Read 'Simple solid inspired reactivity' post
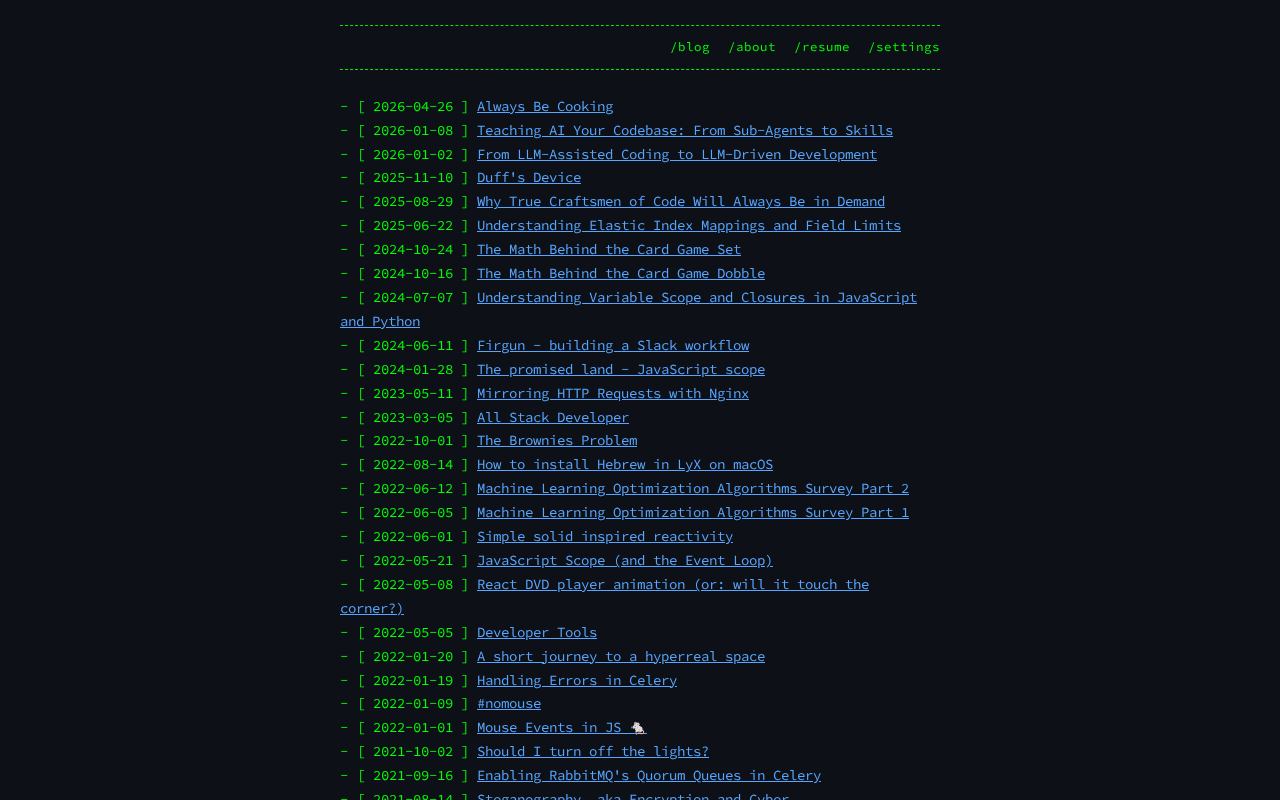Viewport: 1280px width, 800px height. (x=605, y=536)
